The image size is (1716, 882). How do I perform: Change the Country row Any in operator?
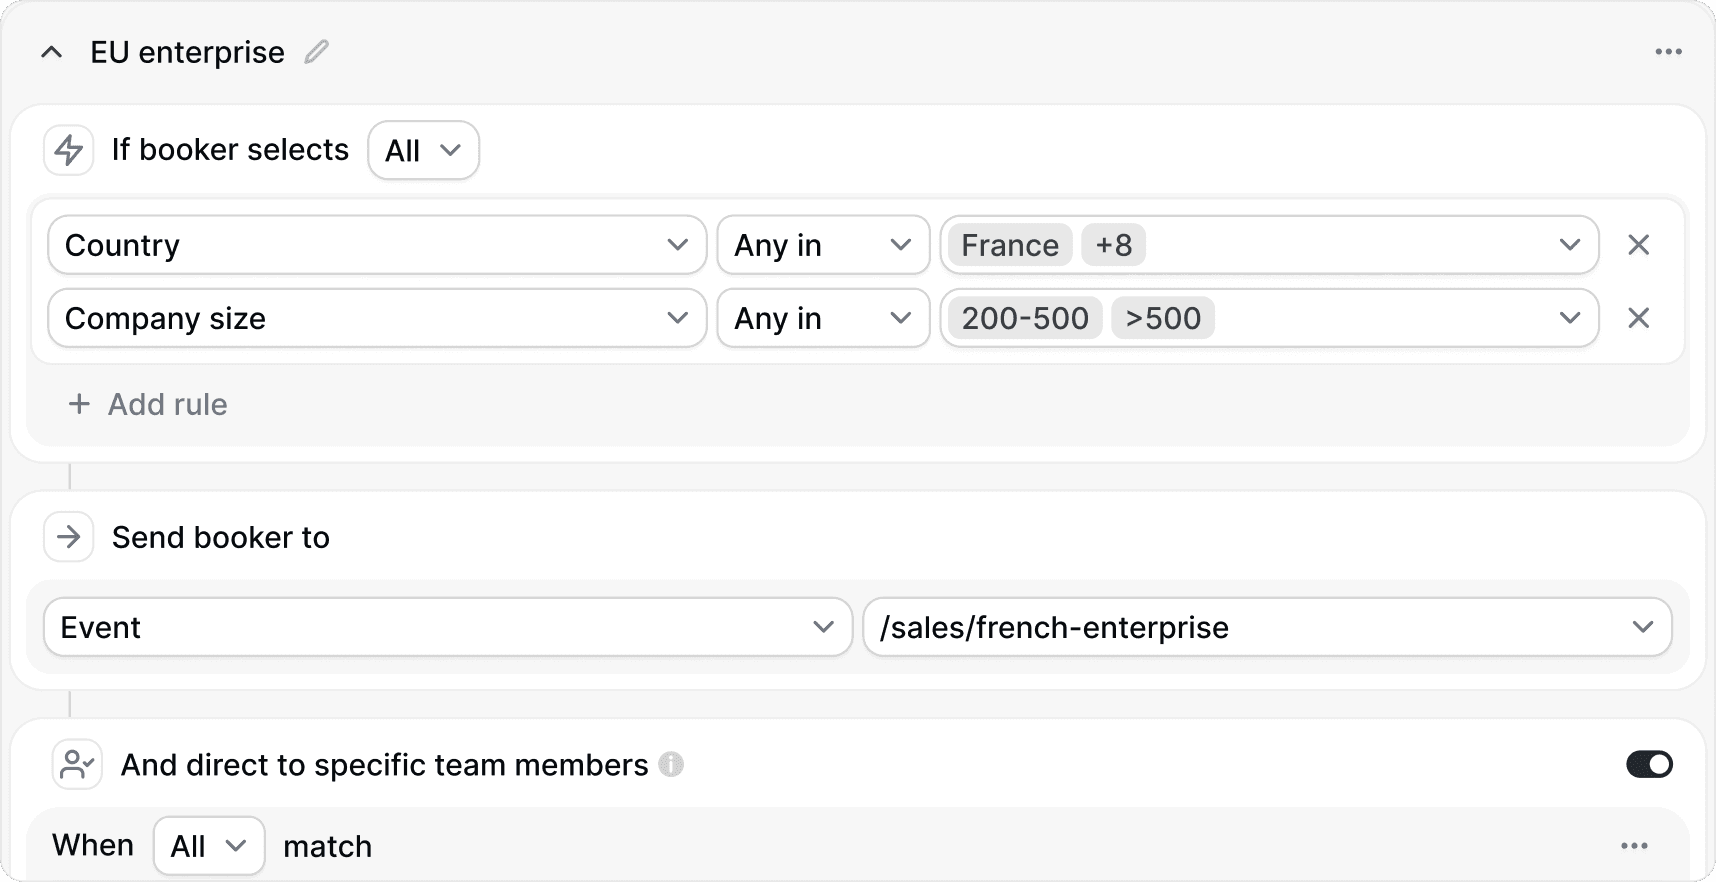(x=823, y=245)
